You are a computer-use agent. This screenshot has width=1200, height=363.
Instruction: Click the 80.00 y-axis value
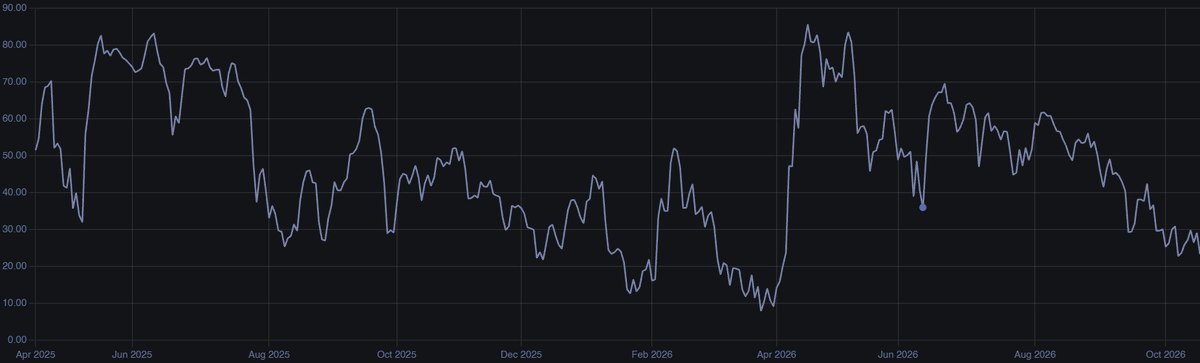click(x=15, y=45)
